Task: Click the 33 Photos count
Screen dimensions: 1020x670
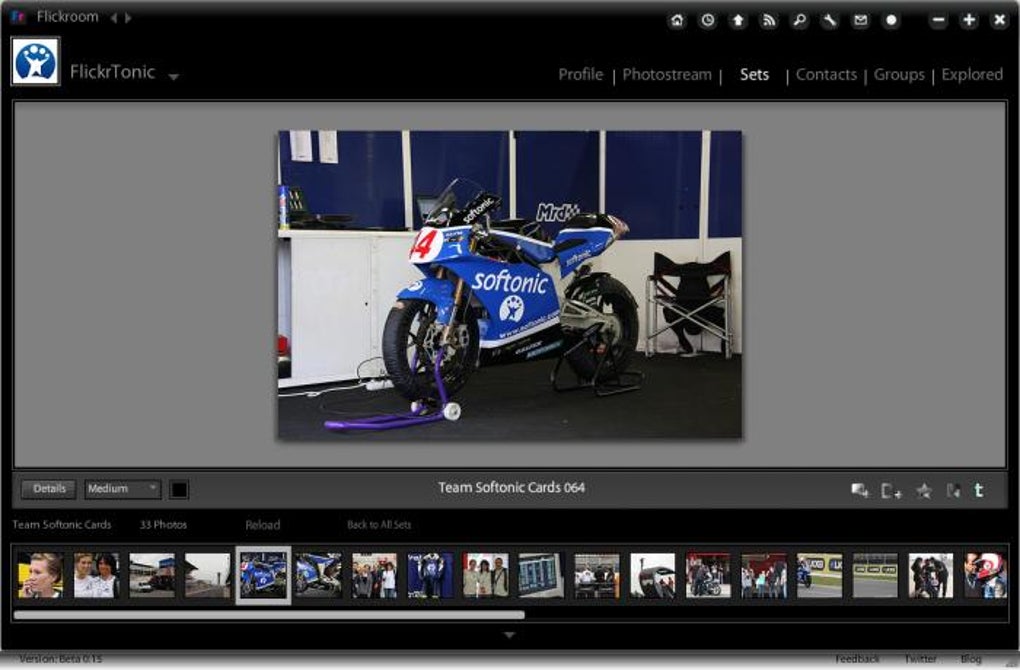Action: click(x=163, y=524)
